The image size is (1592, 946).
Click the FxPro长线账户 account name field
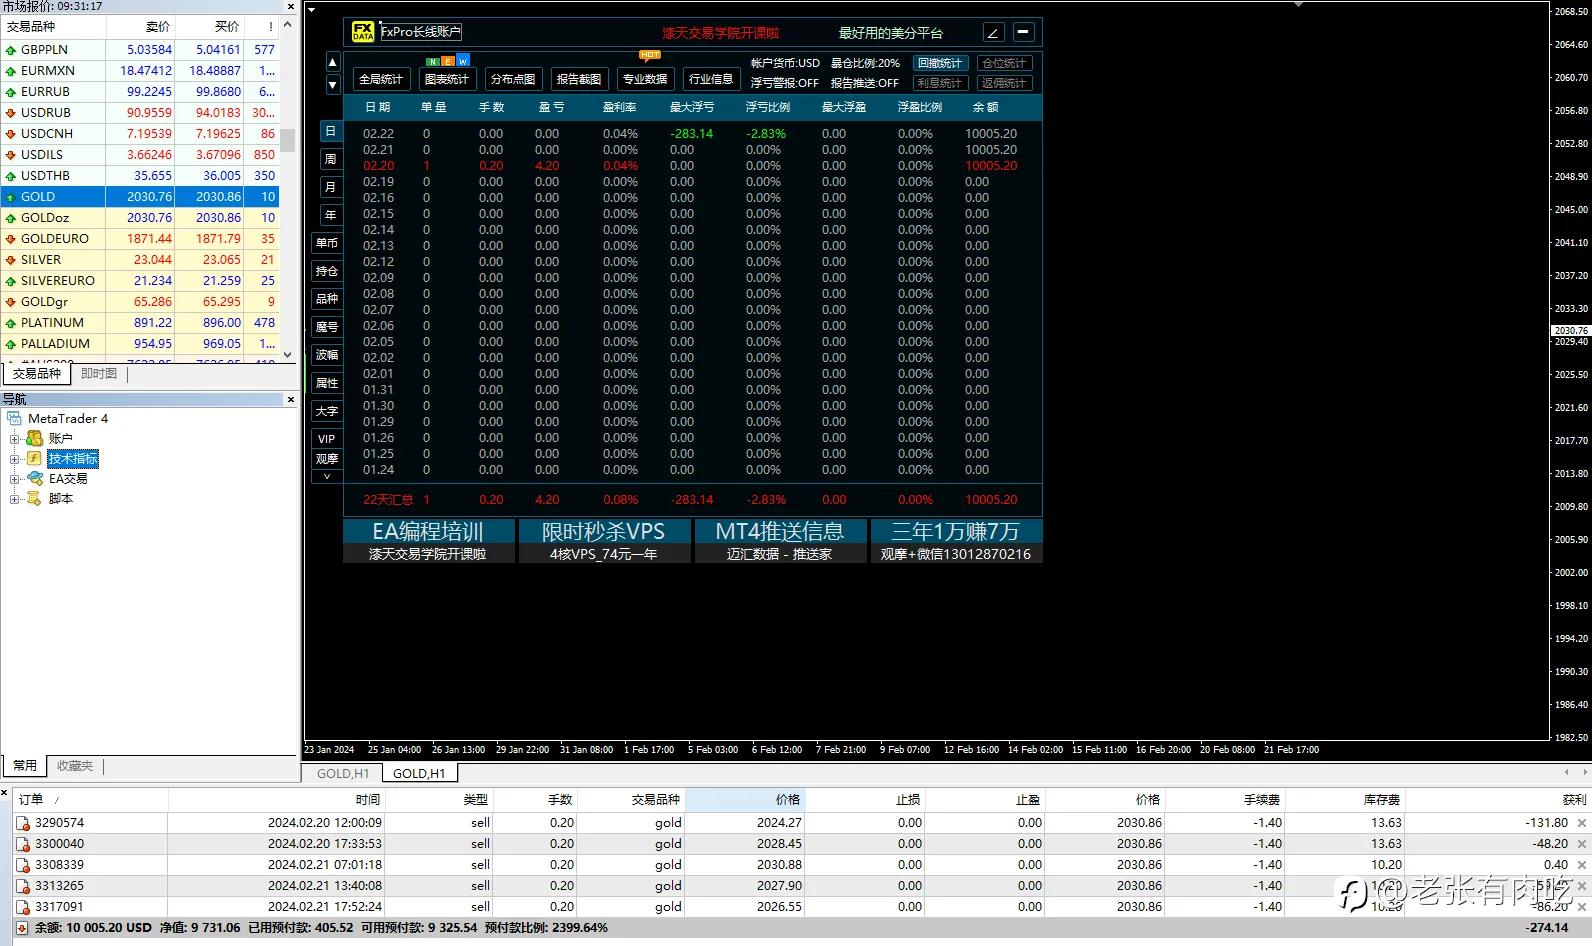pyautogui.click(x=421, y=32)
